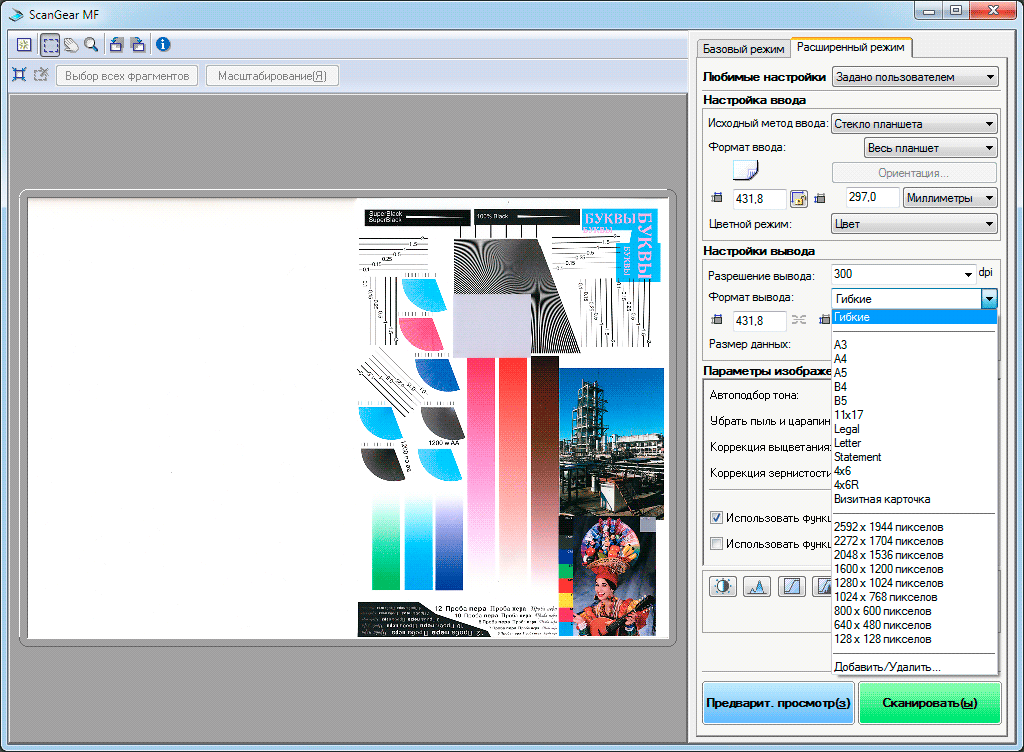The image size is (1024, 752).
Task: Rotate the preview image left
Action: 116,44
